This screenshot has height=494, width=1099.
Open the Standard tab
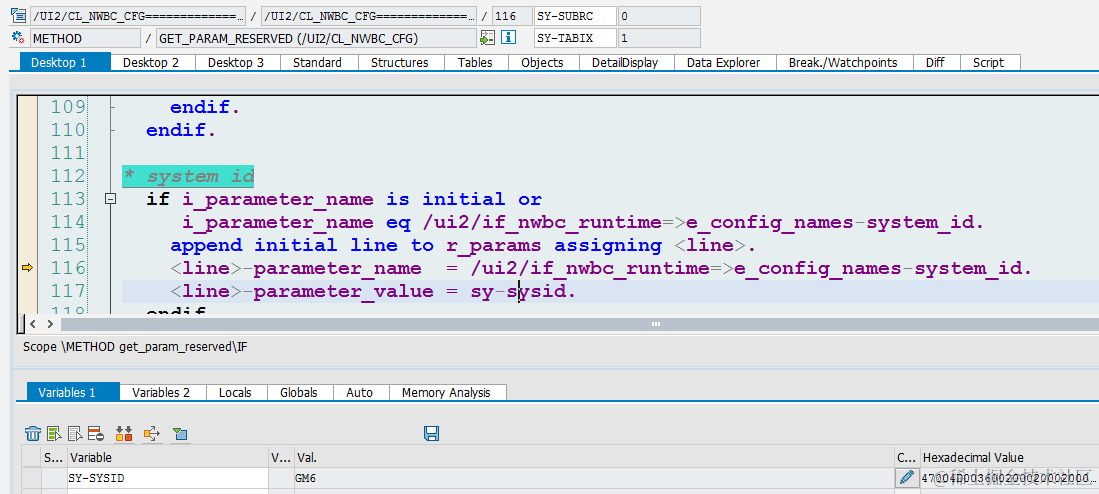click(x=317, y=62)
